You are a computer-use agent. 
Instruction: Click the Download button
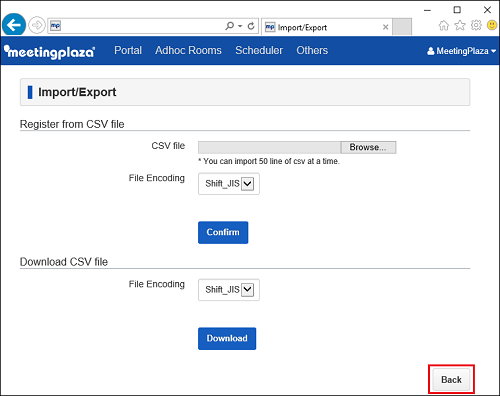[x=227, y=338]
